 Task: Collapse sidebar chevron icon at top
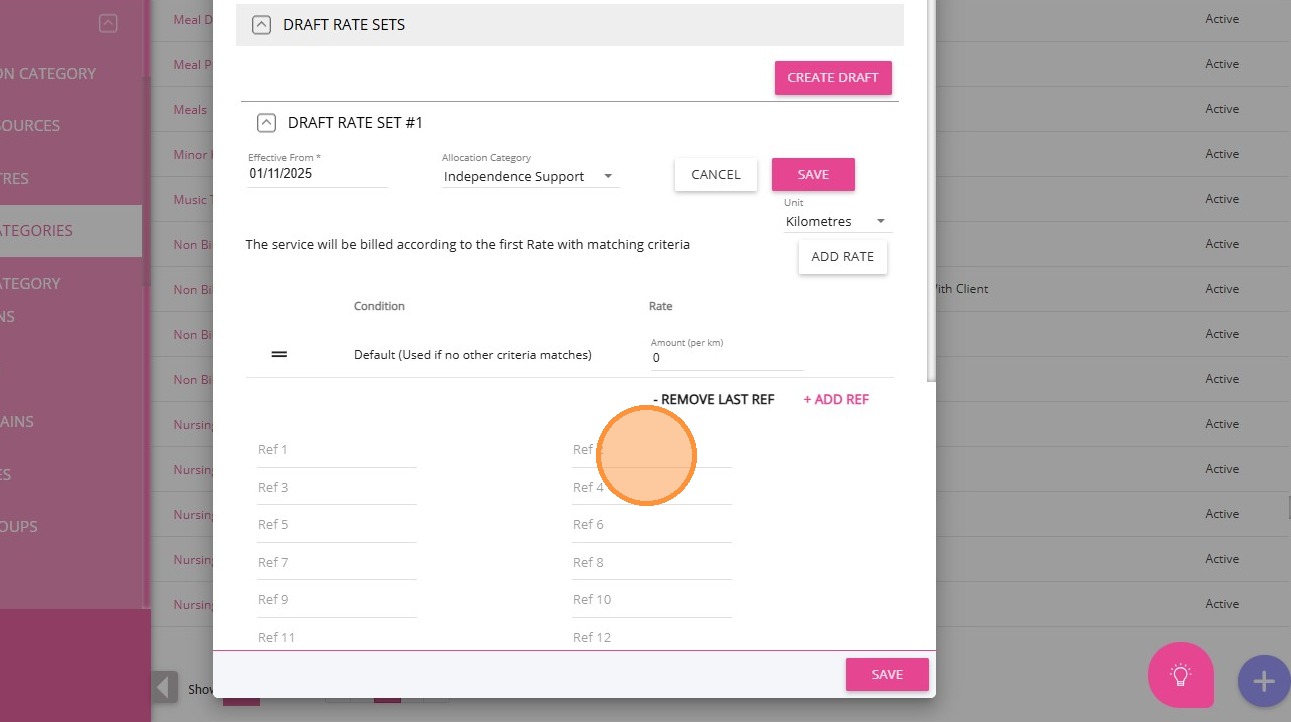pyautogui.click(x=108, y=23)
